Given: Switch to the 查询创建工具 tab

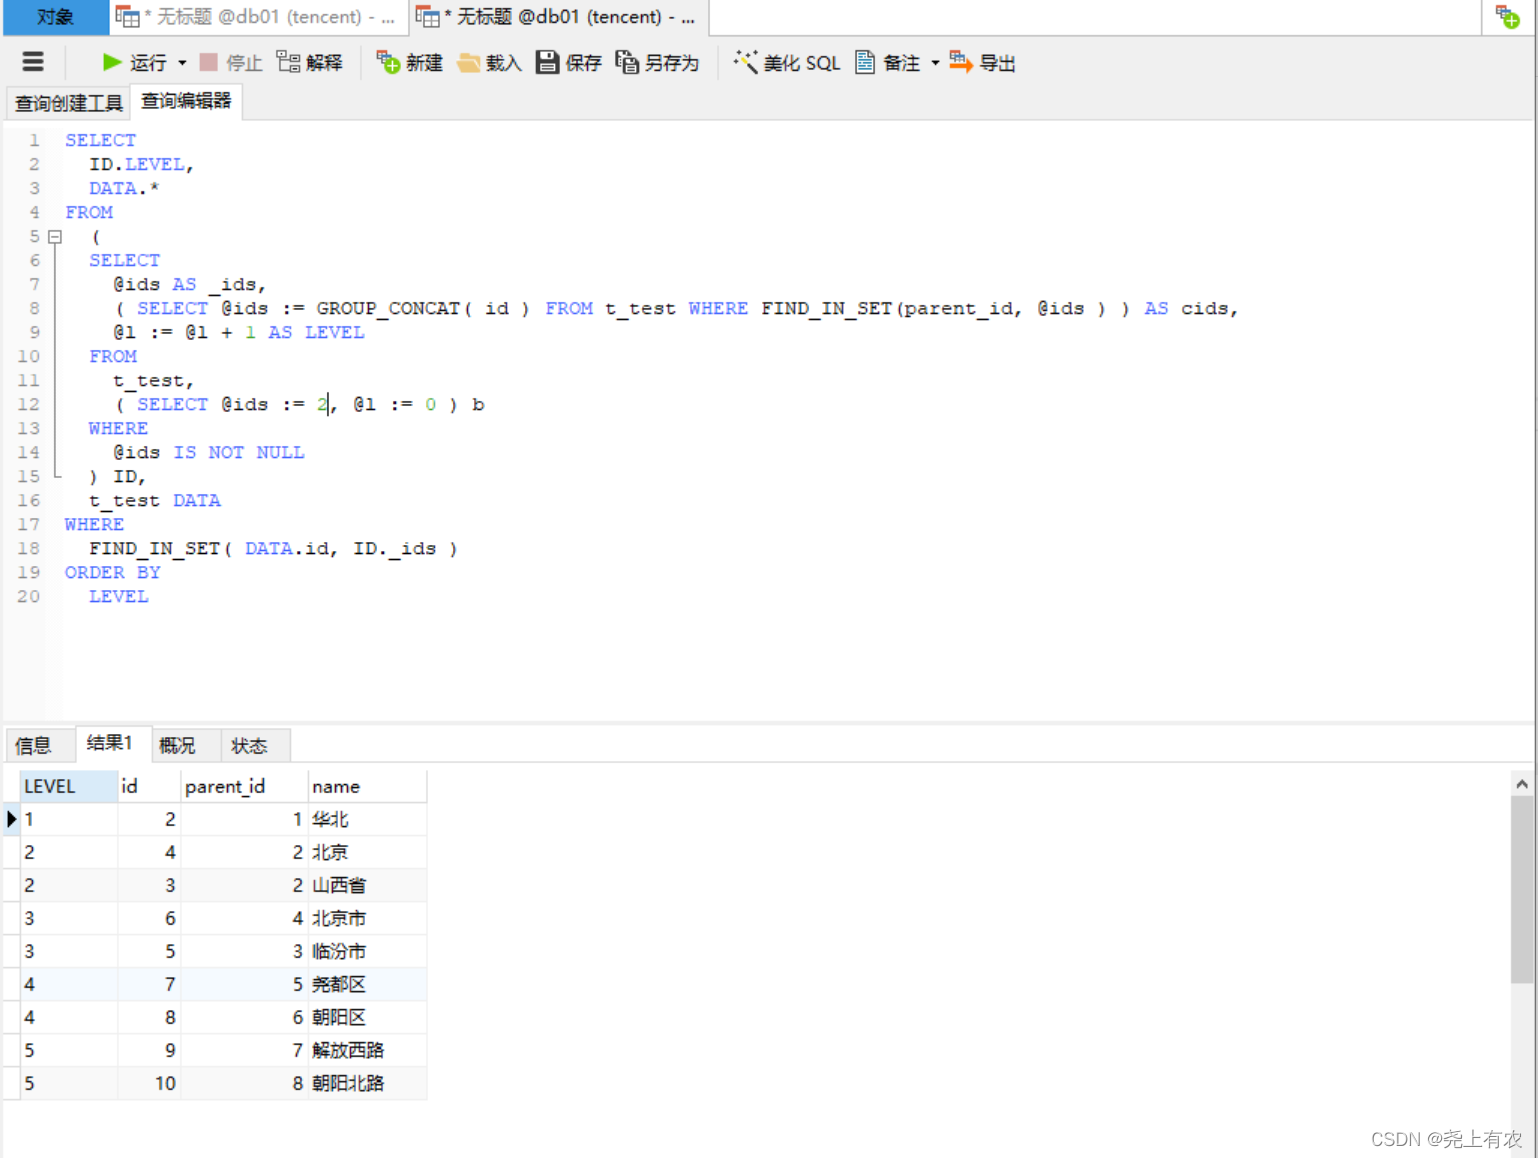Looking at the screenshot, I should [x=67, y=102].
